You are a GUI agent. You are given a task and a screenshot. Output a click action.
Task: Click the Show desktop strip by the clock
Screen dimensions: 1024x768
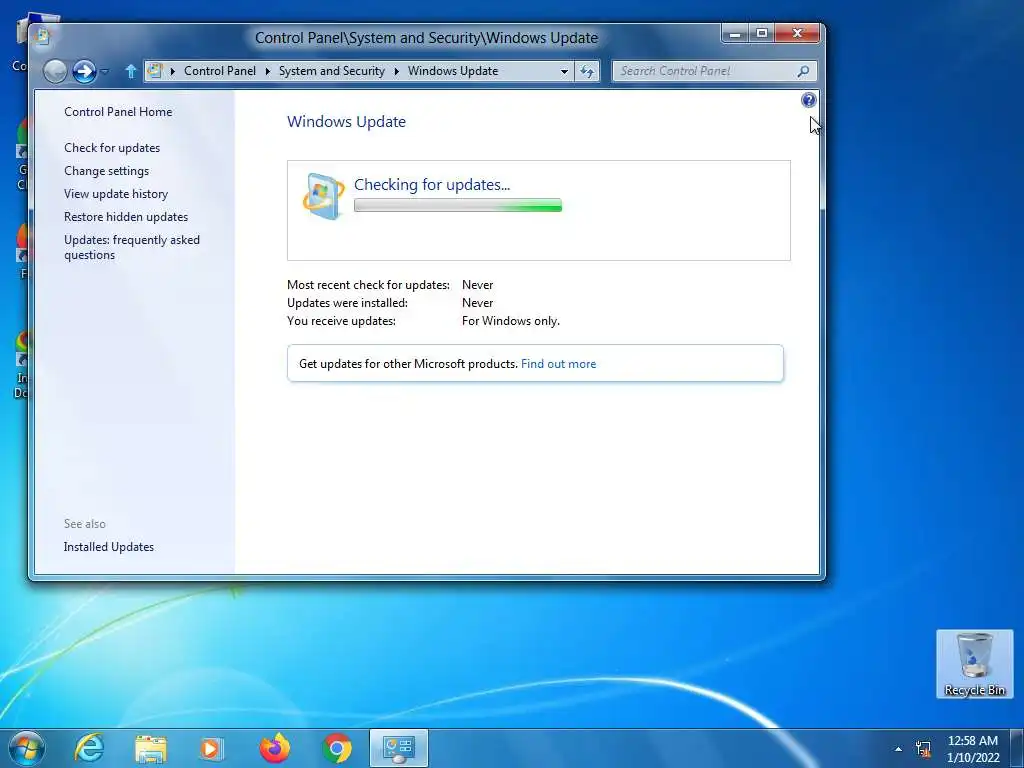(x=1017, y=748)
